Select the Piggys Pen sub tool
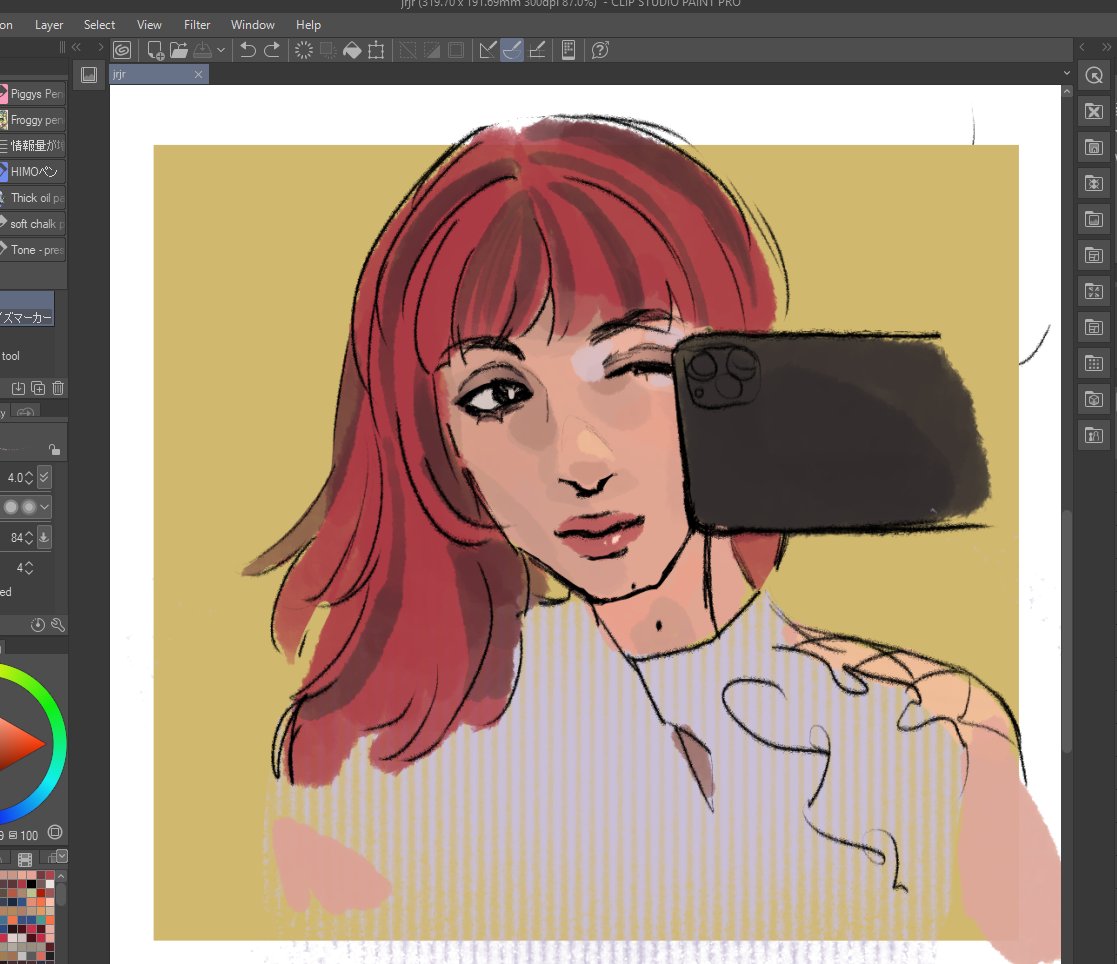 tap(33, 94)
